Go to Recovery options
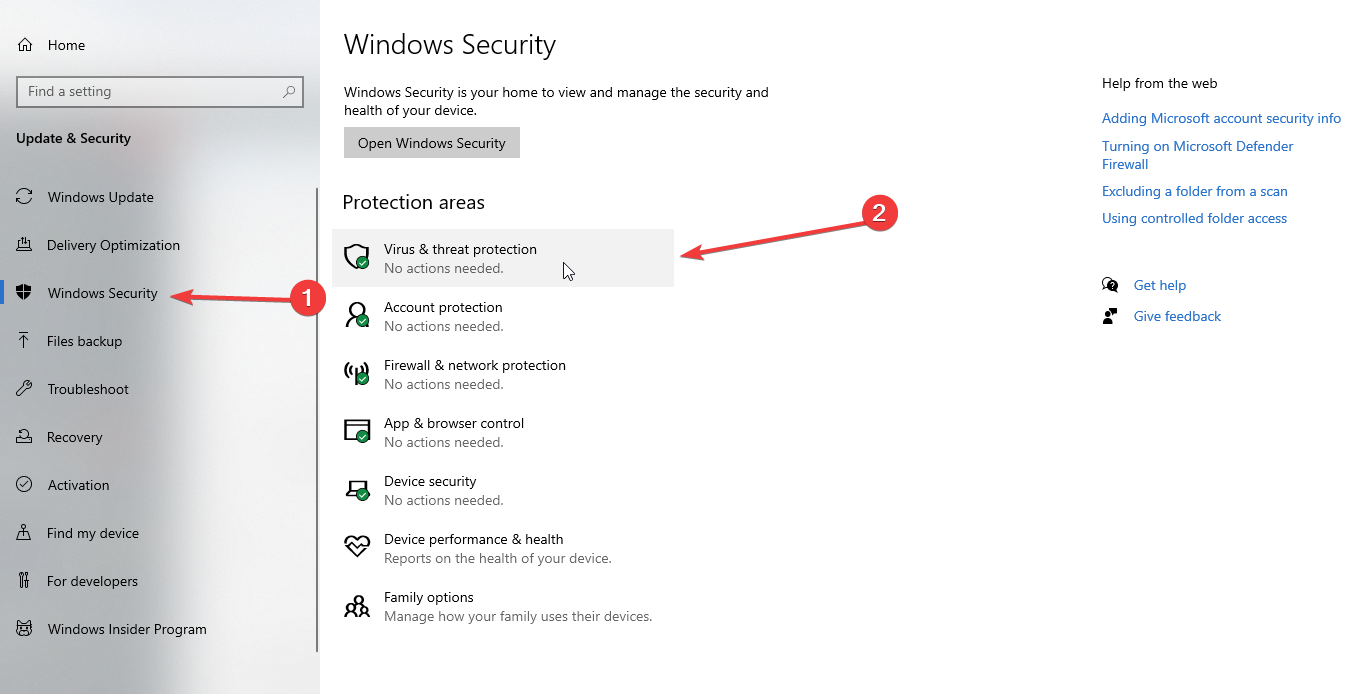This screenshot has height=694, width=1361. [75, 437]
